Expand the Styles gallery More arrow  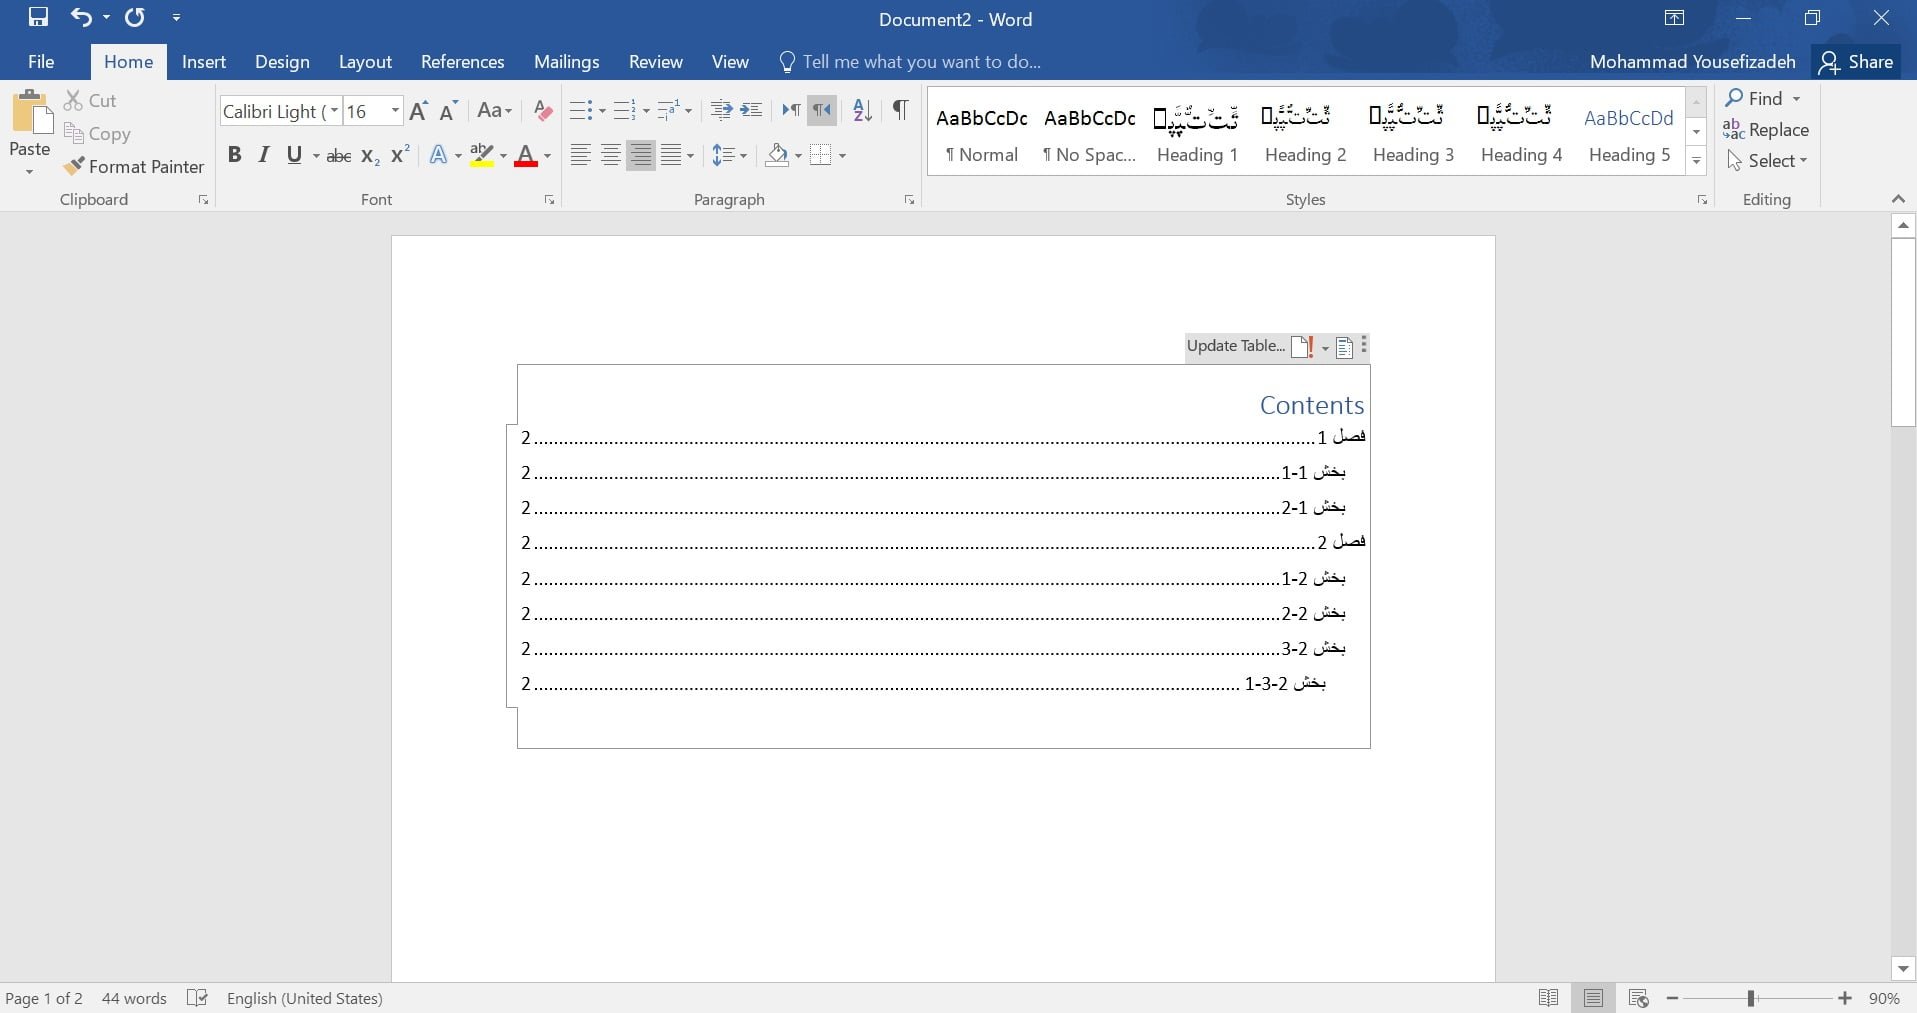point(1696,161)
